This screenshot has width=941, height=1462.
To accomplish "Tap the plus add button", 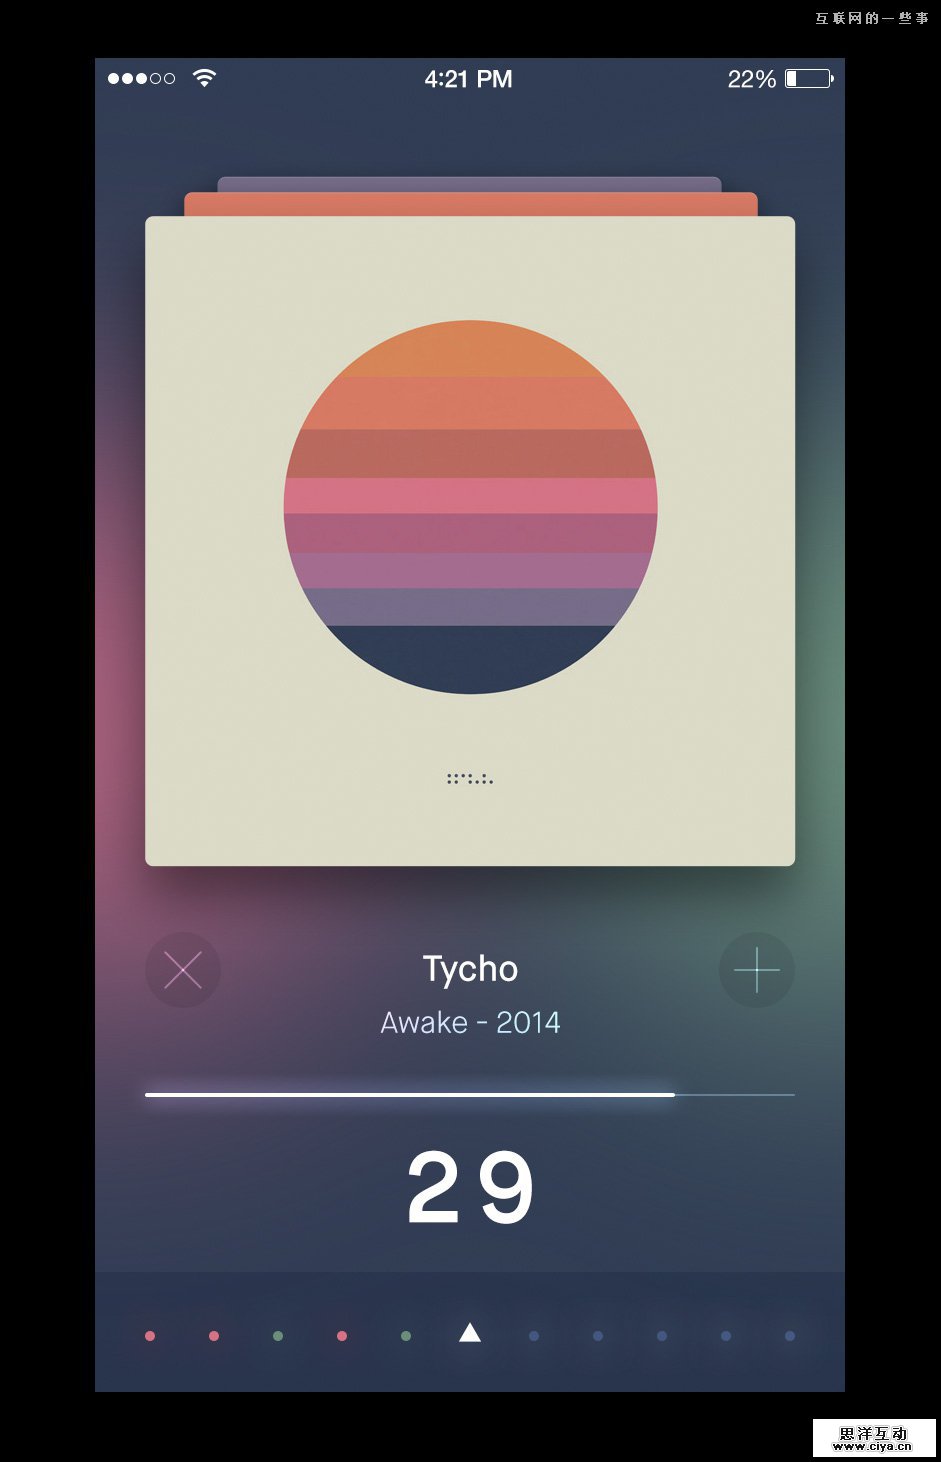I will [757, 970].
